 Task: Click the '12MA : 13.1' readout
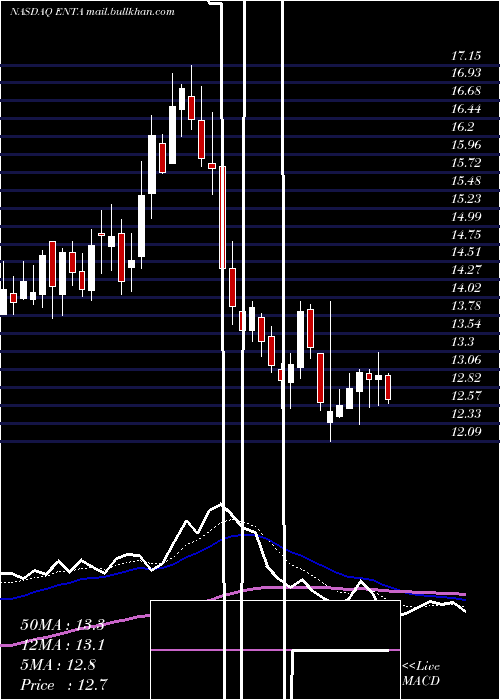[x=62, y=645]
